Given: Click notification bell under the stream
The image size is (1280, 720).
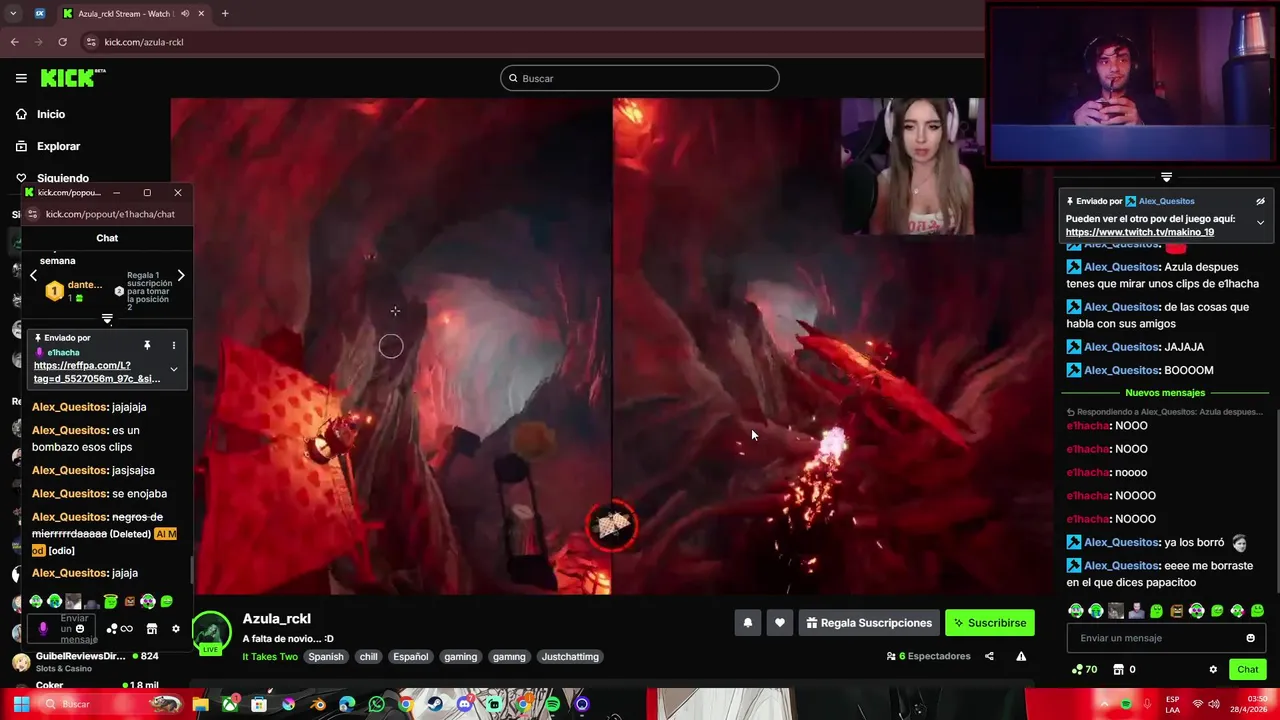Looking at the screenshot, I should (x=747, y=623).
